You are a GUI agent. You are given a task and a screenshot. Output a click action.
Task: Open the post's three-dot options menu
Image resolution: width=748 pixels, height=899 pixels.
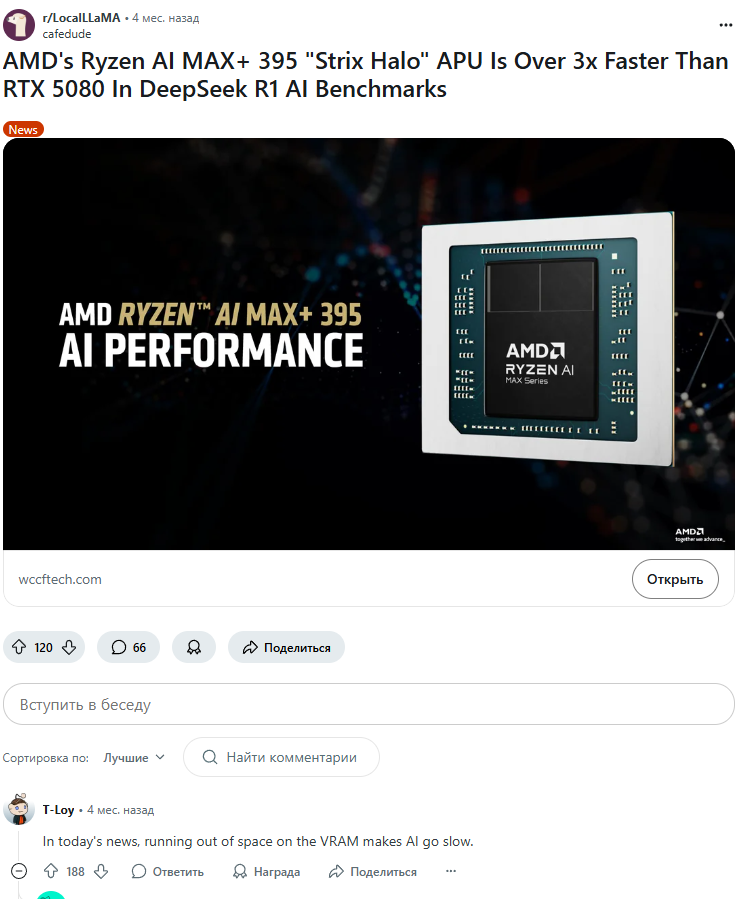[x=726, y=25]
